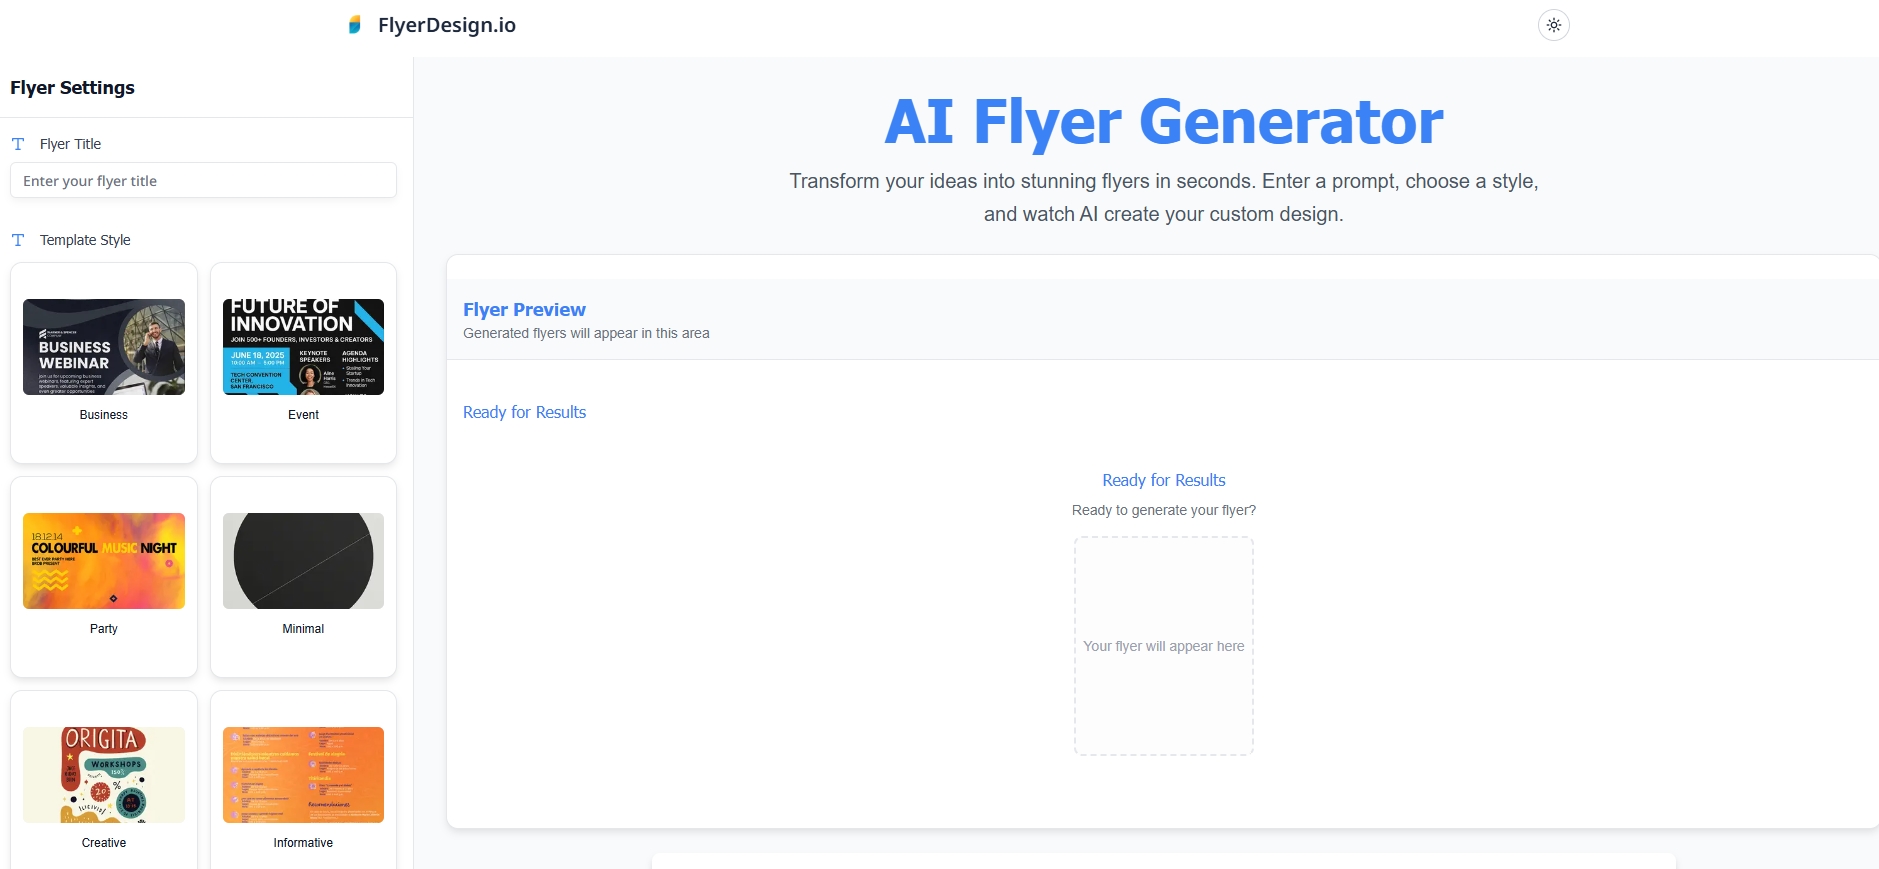Click the Flyer Preview heading

pos(524,310)
